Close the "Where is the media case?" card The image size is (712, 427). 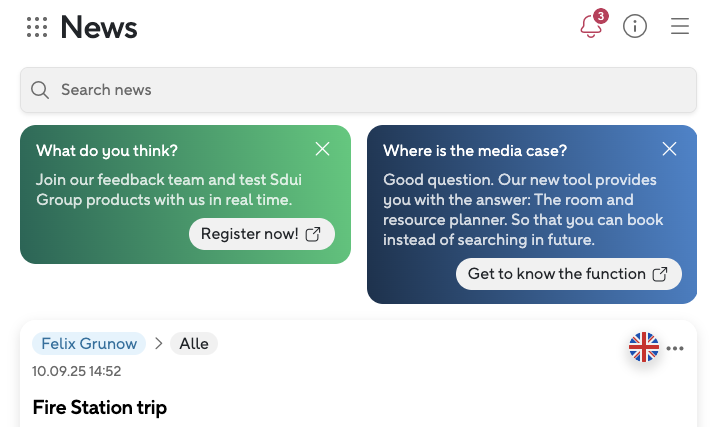click(x=669, y=149)
